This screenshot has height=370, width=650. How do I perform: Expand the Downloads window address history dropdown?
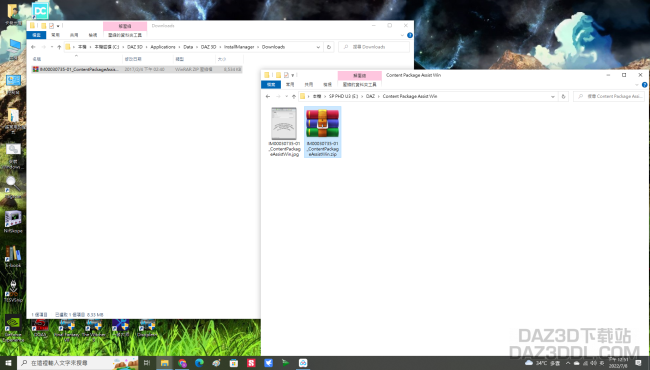318,47
